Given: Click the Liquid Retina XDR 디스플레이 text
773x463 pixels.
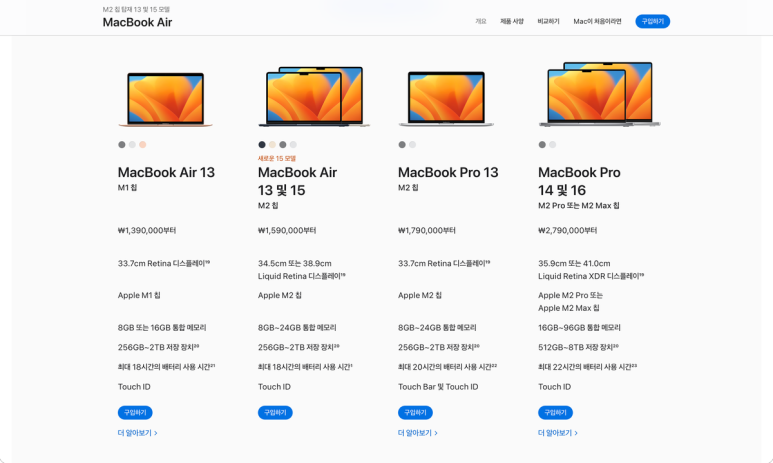Looking at the screenshot, I should 591,276.
